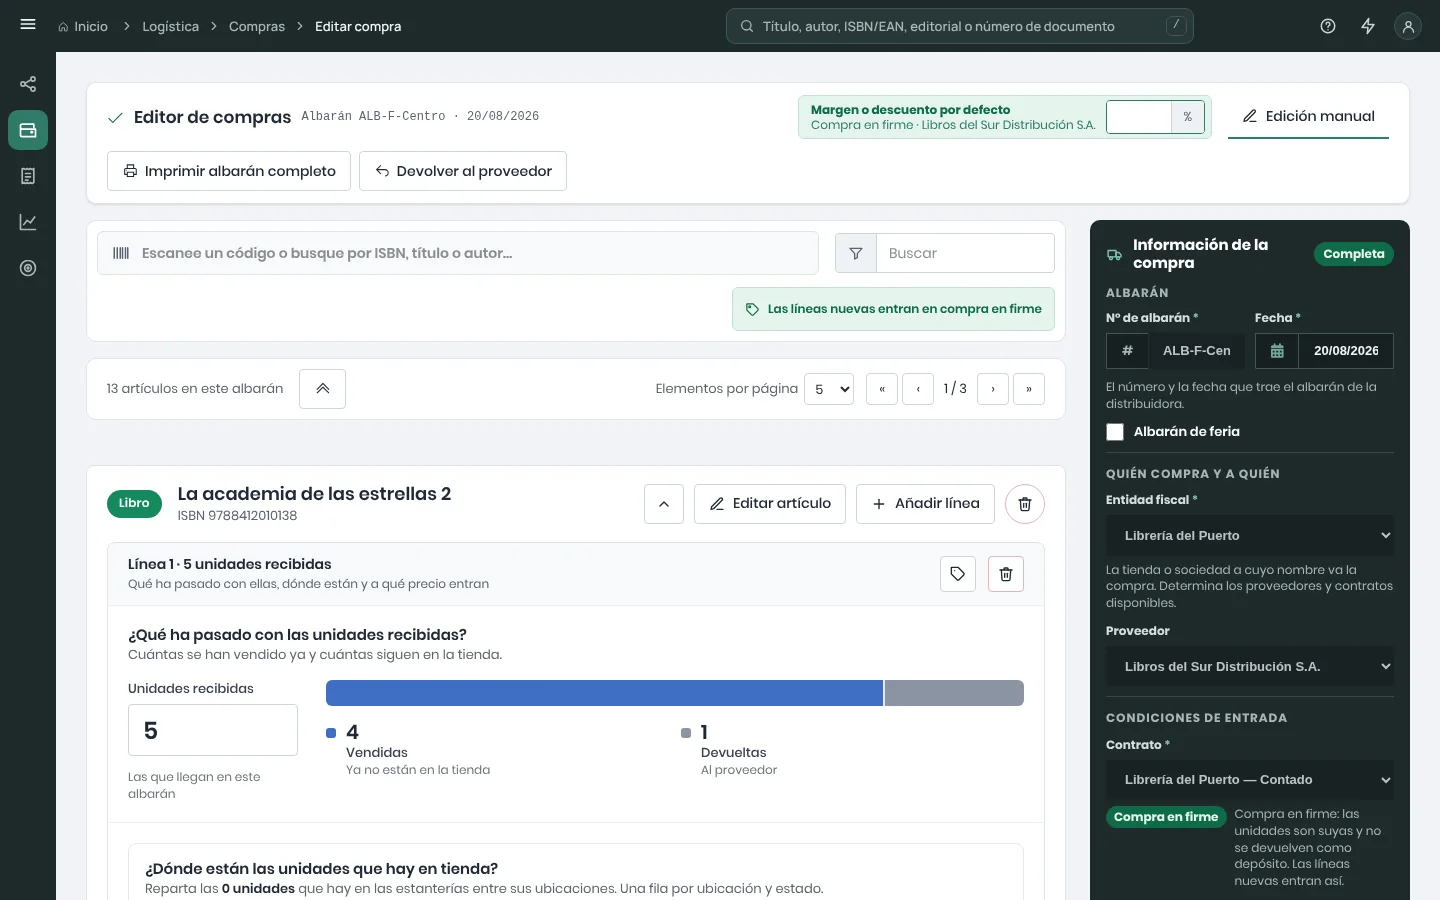1440x900 pixels.
Task: Select the Edición manual tab
Action: pos(1308,116)
